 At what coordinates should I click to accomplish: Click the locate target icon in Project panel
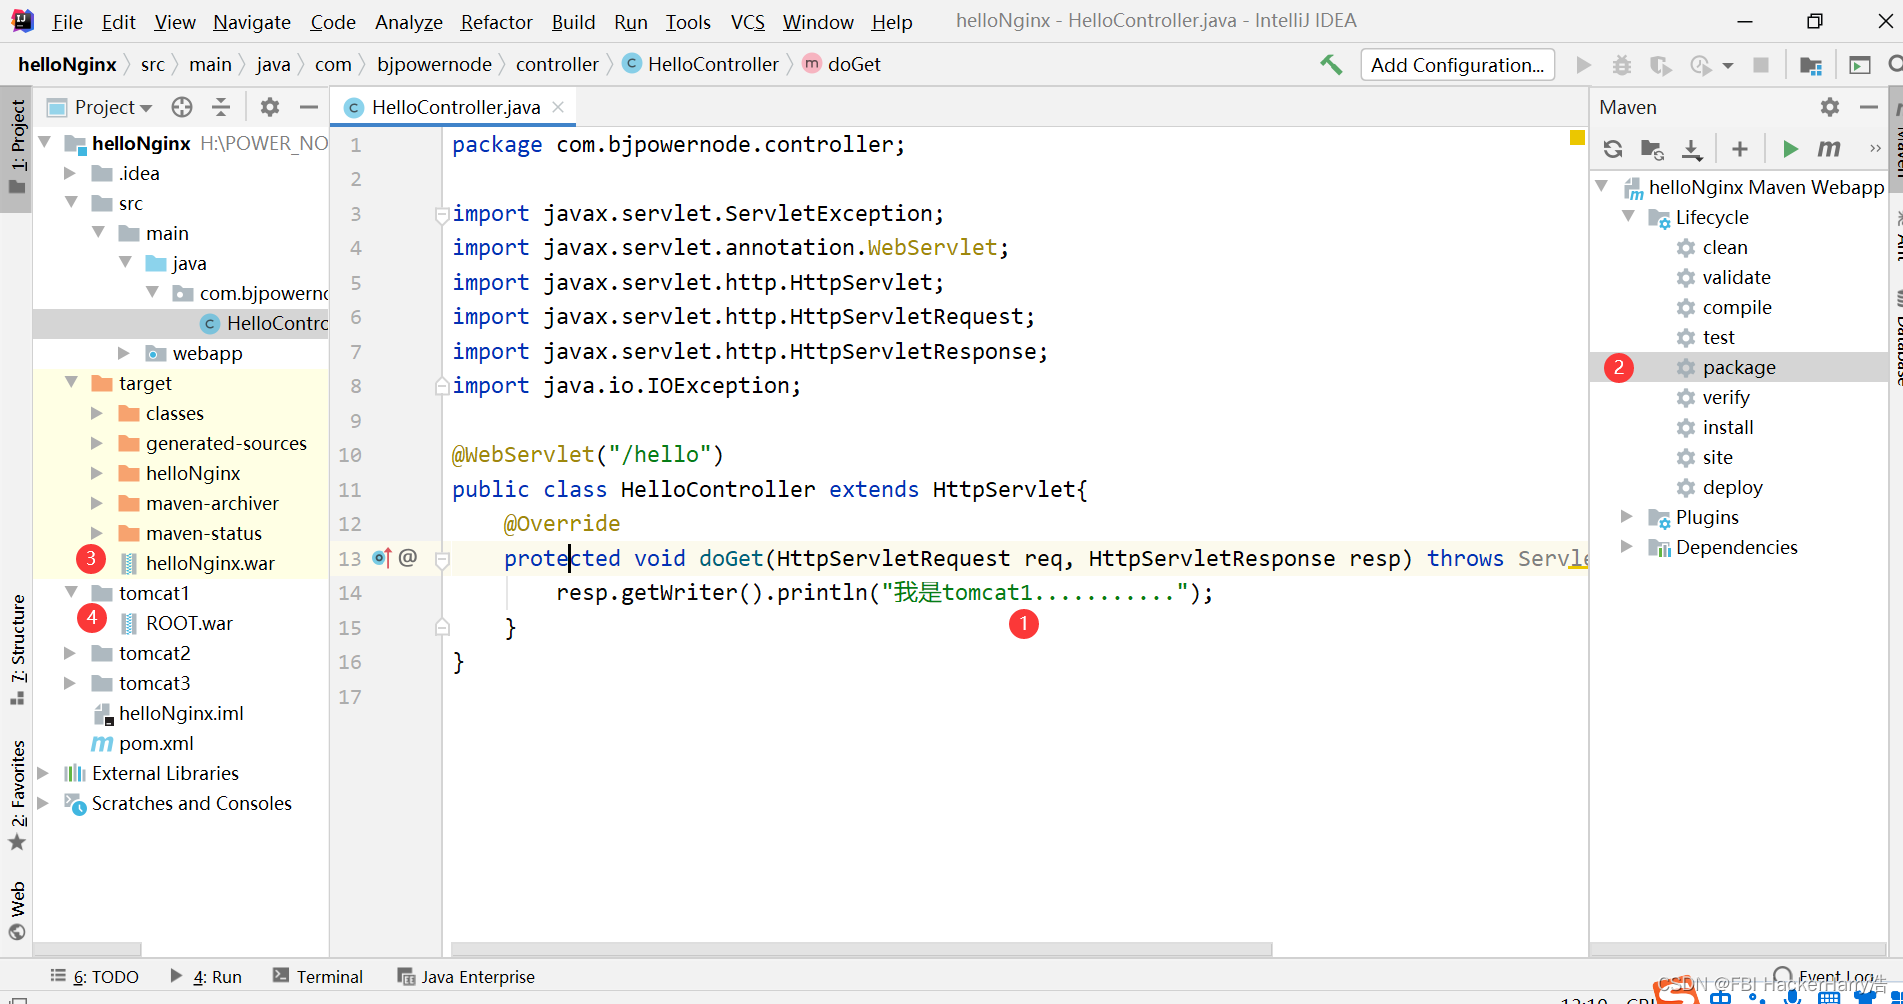[181, 107]
